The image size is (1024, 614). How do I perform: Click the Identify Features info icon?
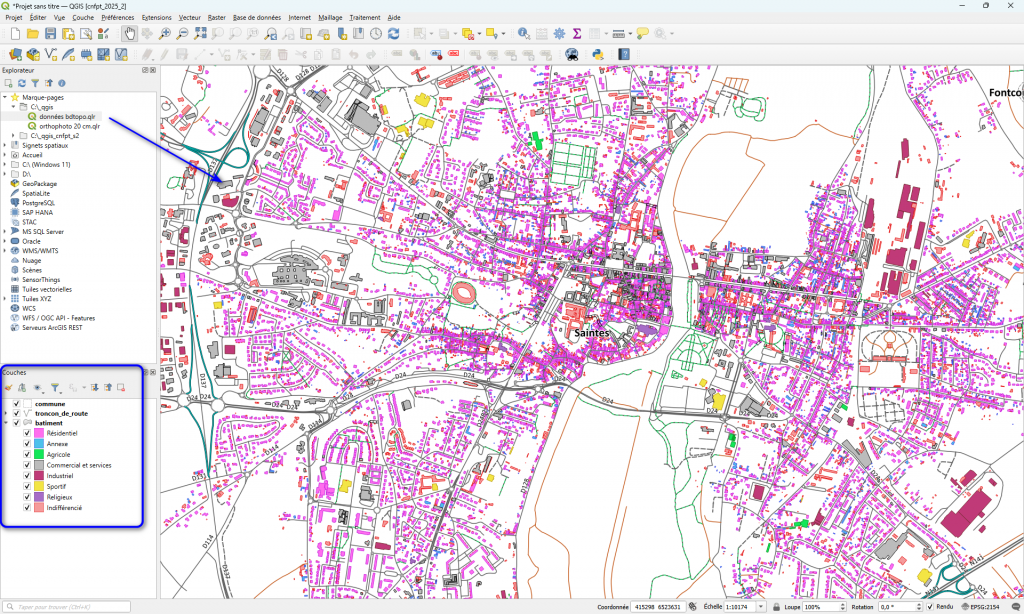click(524, 34)
